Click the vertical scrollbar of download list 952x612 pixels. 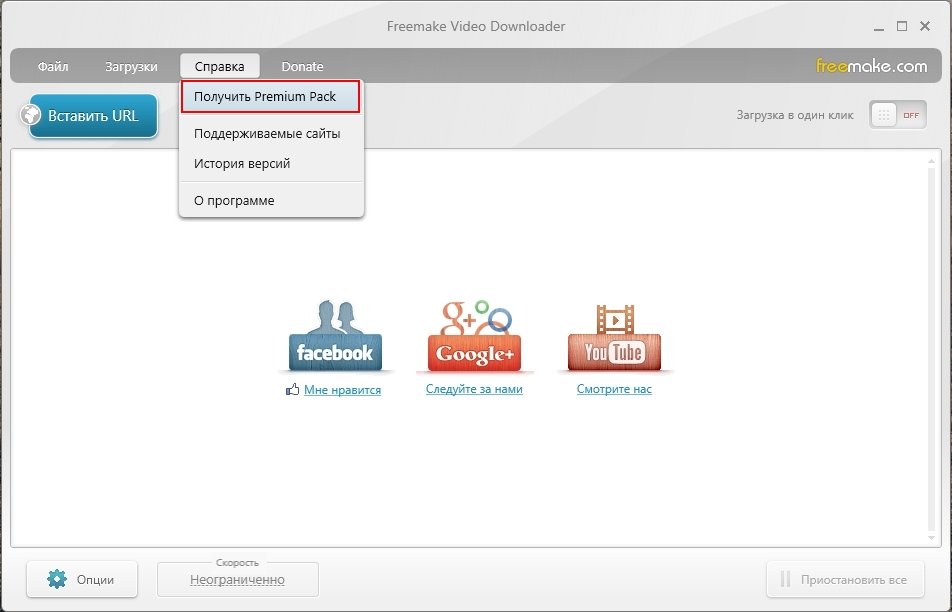(931, 350)
